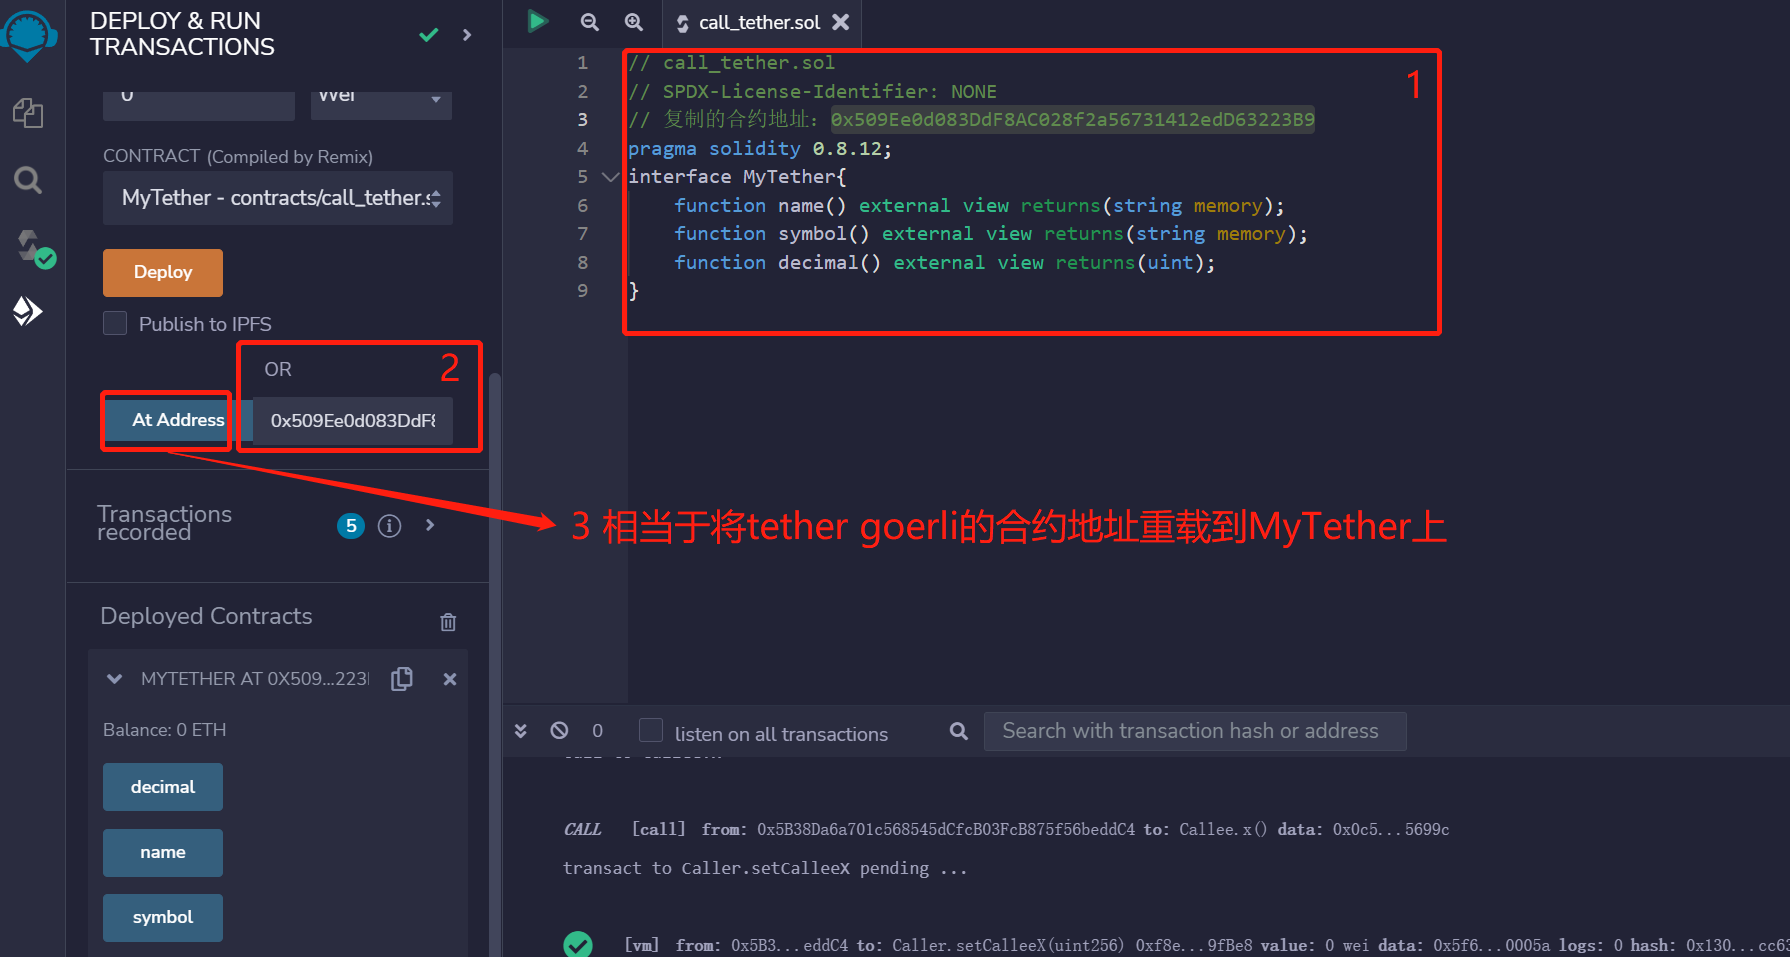Click the contract address input field
Viewport: 1790px width, 957px height.
click(353, 421)
